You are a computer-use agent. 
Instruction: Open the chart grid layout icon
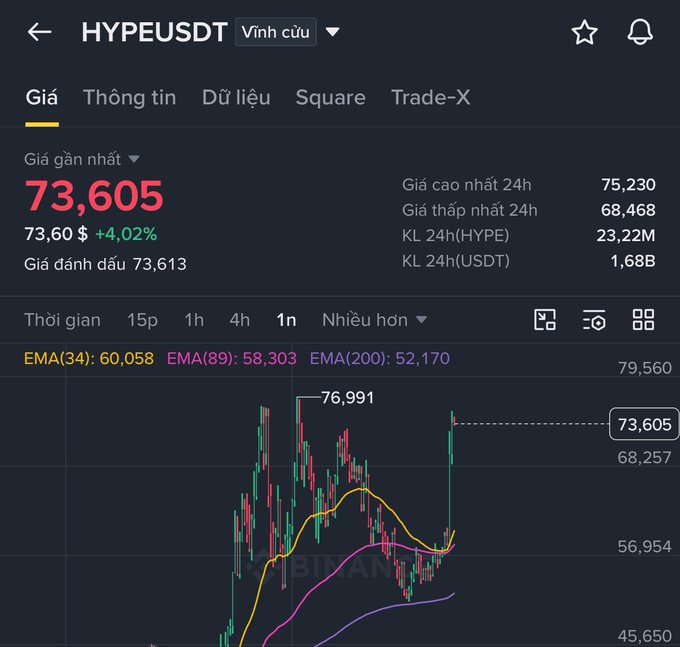coord(643,320)
